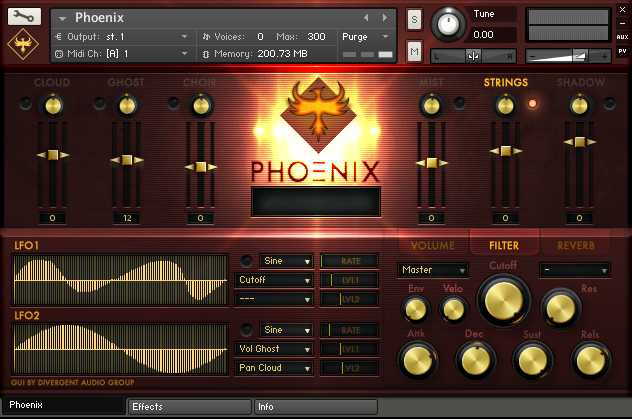Toggle the CHOIR layer LED

tap(173, 103)
